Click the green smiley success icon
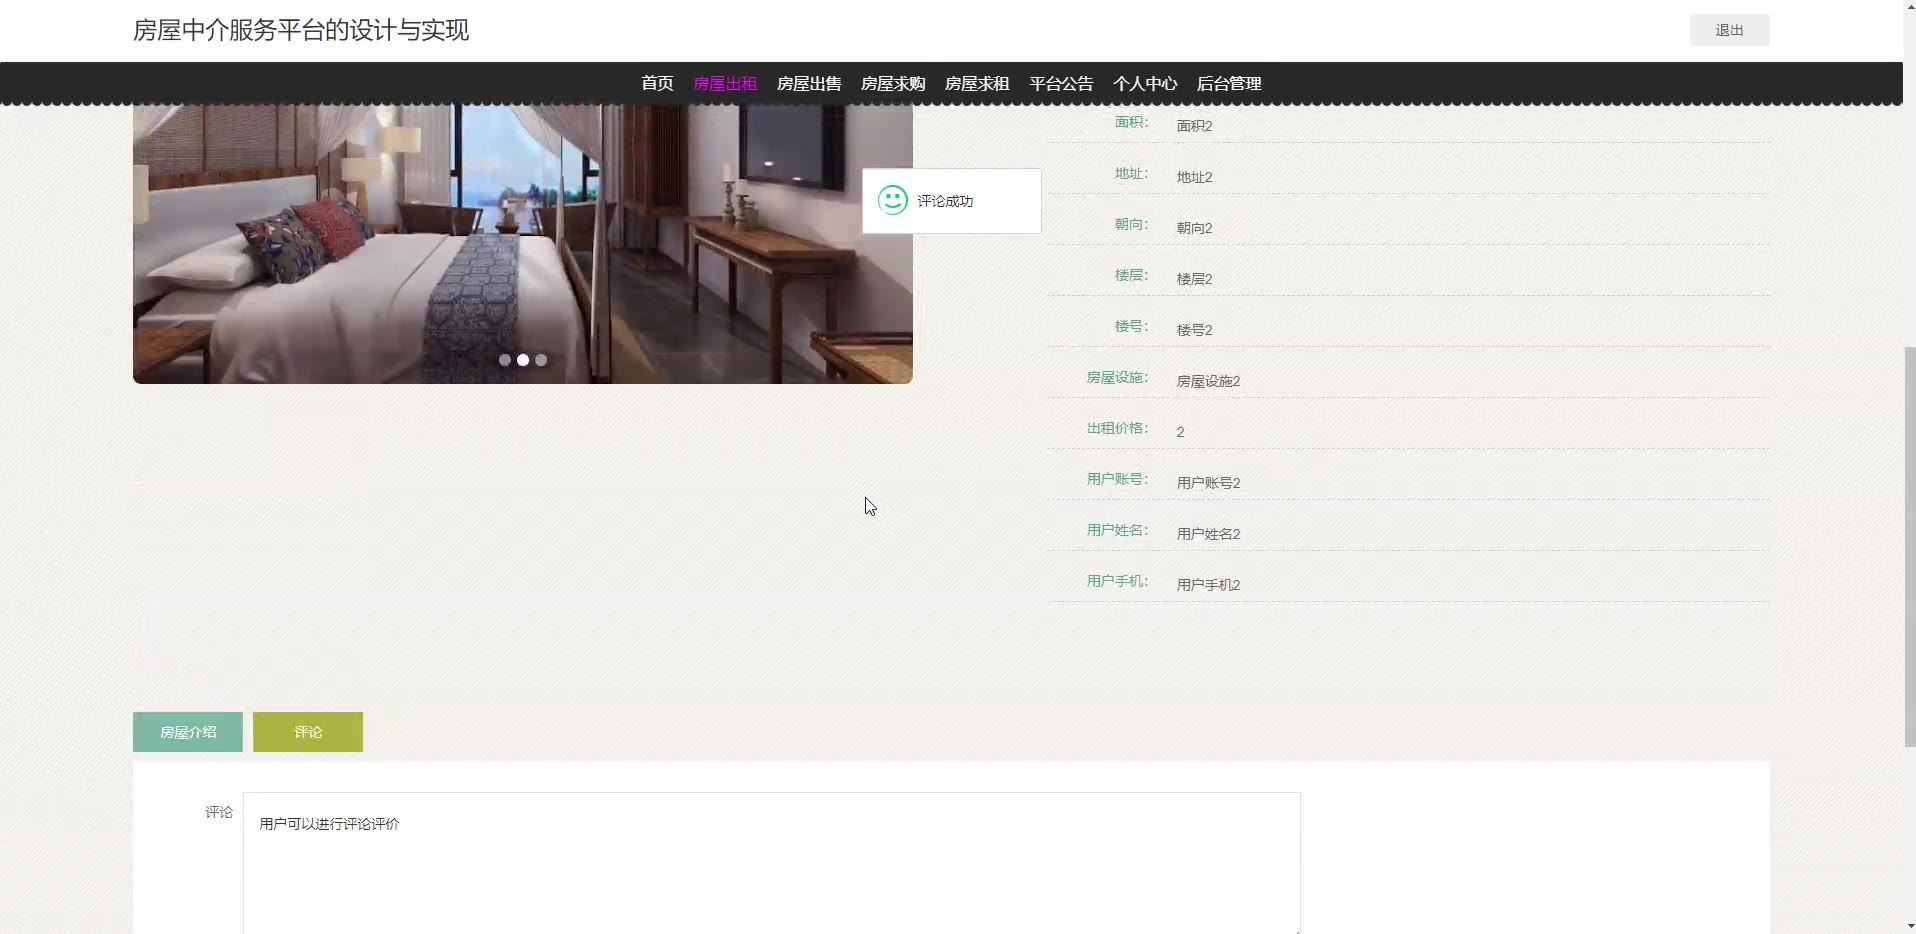The height and width of the screenshot is (934, 1916). point(892,201)
